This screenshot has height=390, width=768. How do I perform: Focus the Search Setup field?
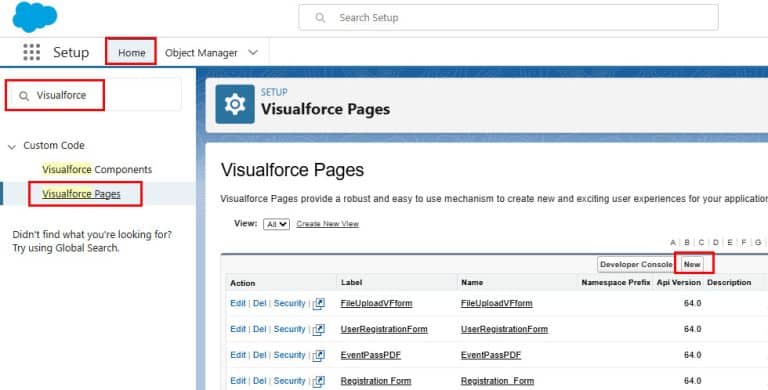point(508,18)
